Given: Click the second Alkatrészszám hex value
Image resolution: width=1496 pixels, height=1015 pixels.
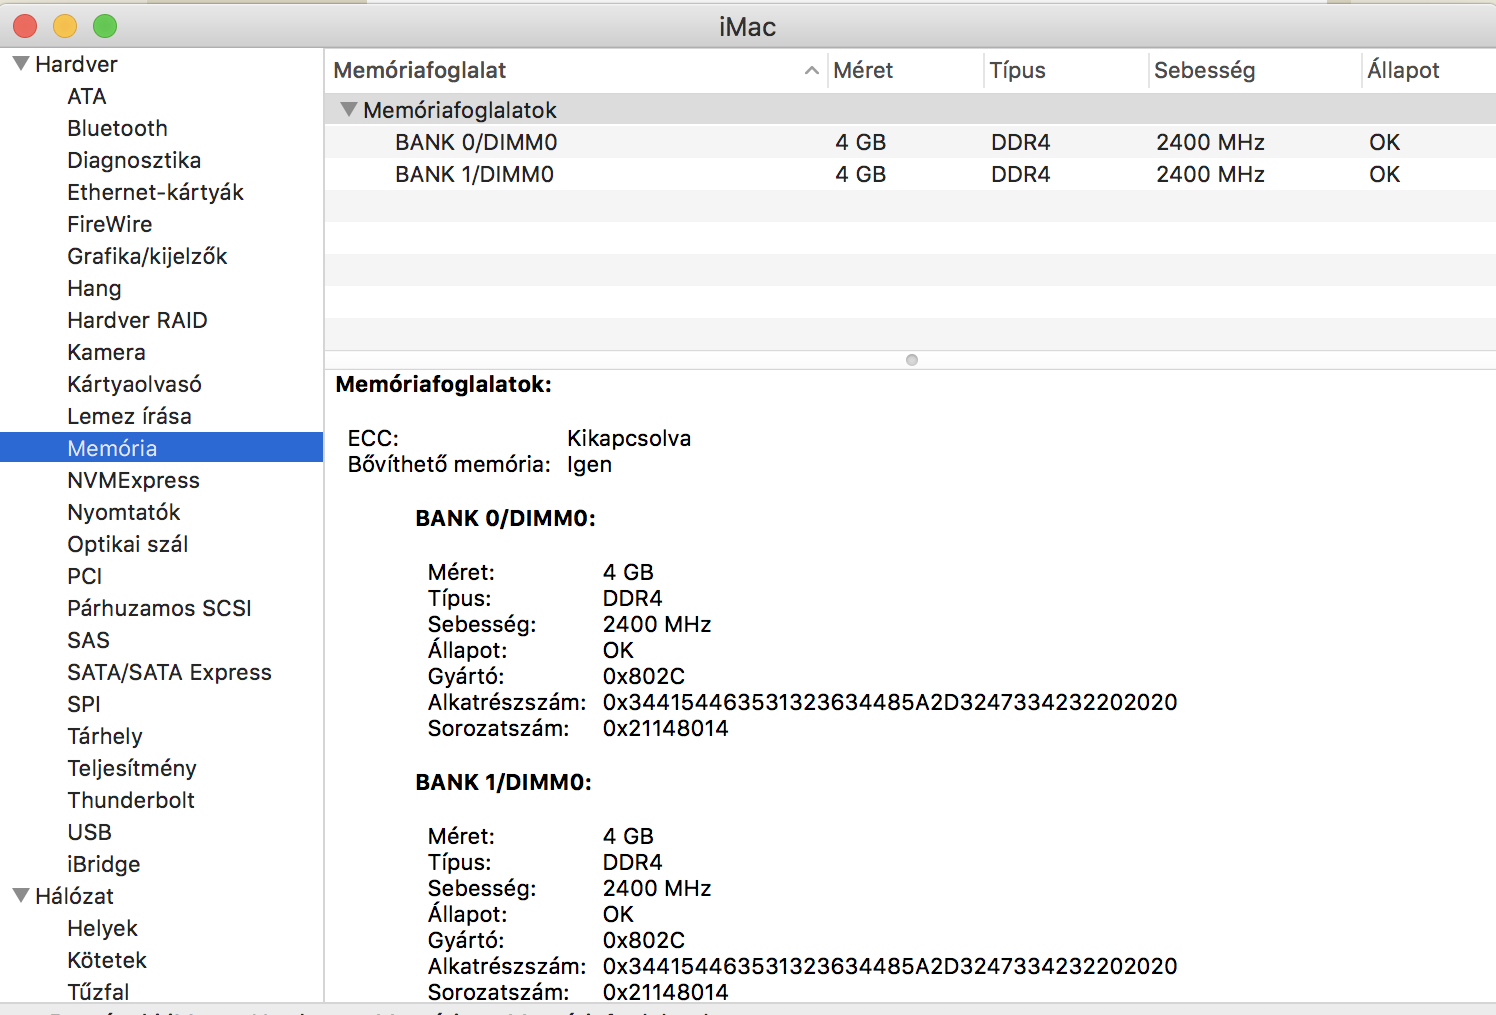Looking at the screenshot, I should [x=890, y=966].
